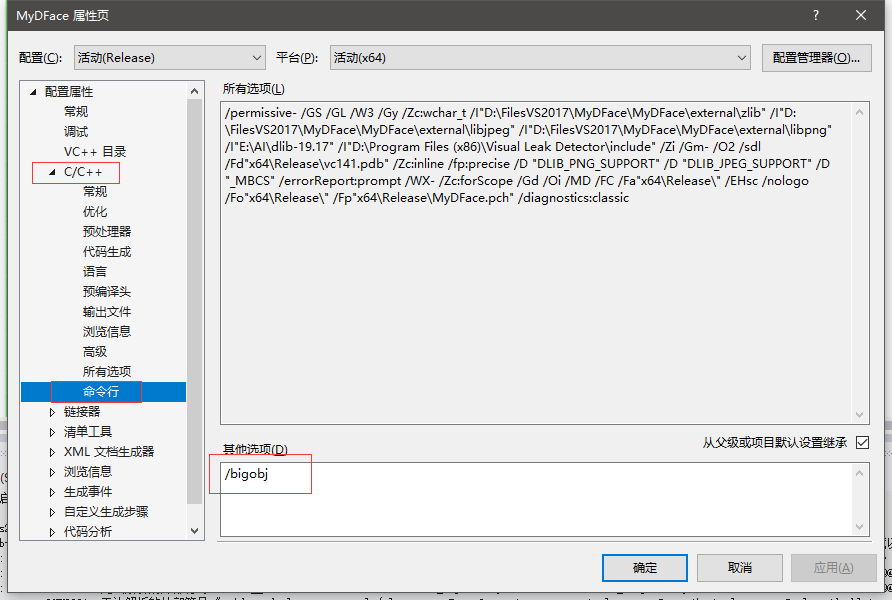Image resolution: width=892 pixels, height=600 pixels.
Task: Select the 高级 tree item
Action: (94, 351)
